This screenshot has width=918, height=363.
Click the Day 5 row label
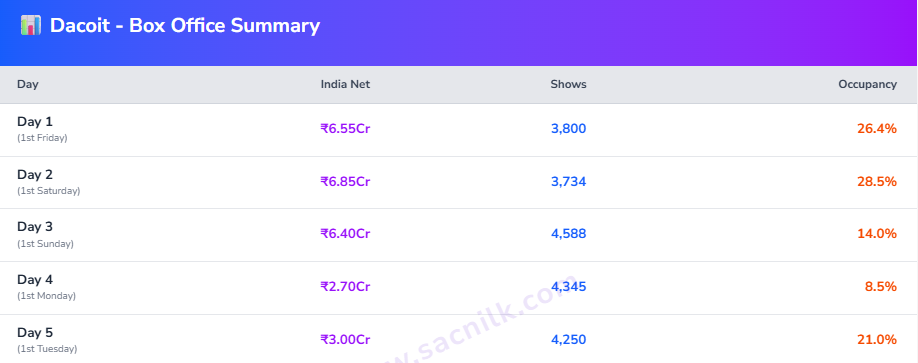pyautogui.click(x=35, y=333)
